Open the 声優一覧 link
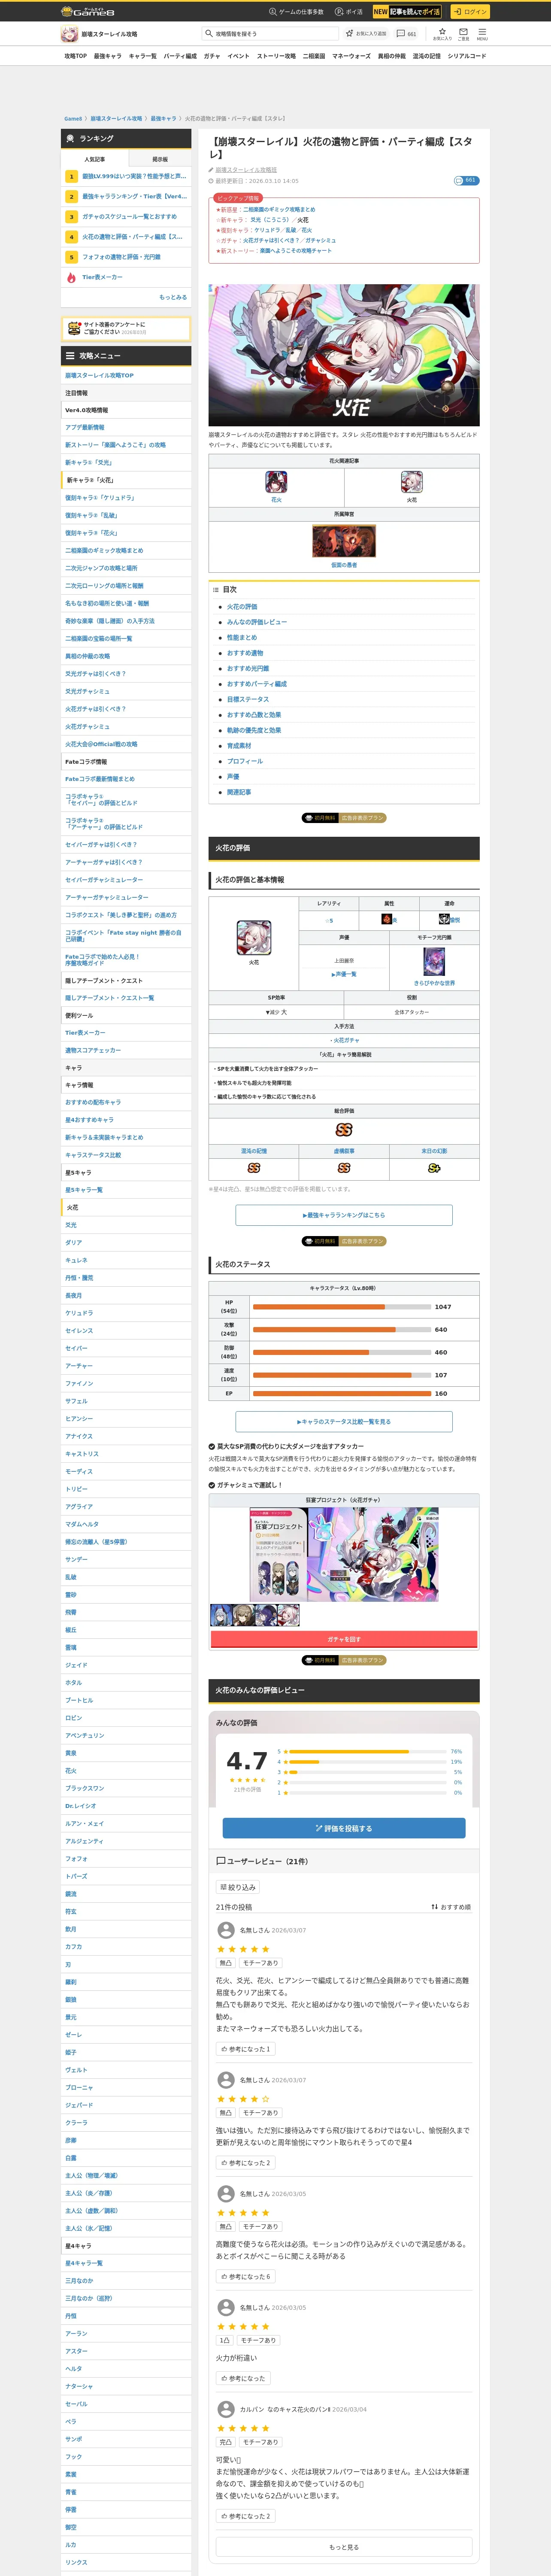551x2576 pixels. click(x=344, y=974)
